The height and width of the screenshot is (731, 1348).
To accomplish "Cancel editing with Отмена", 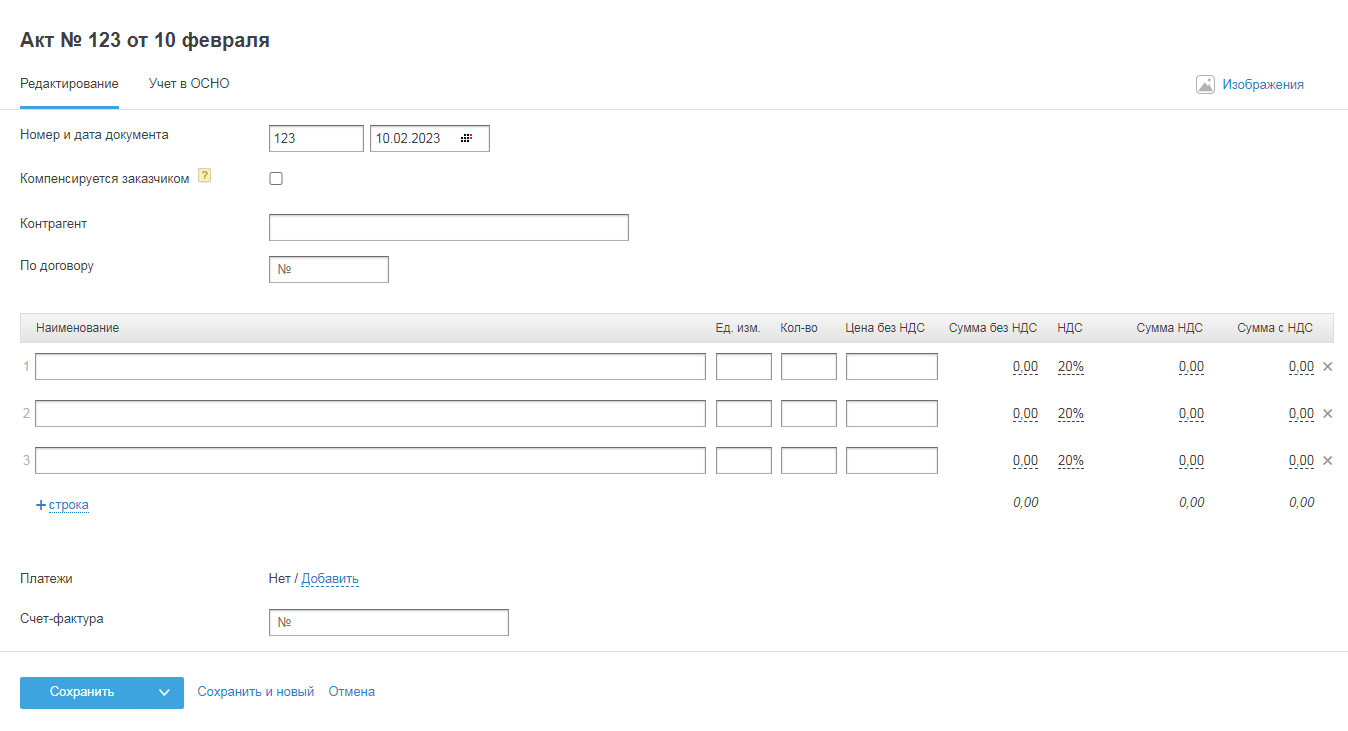I will 352,692.
